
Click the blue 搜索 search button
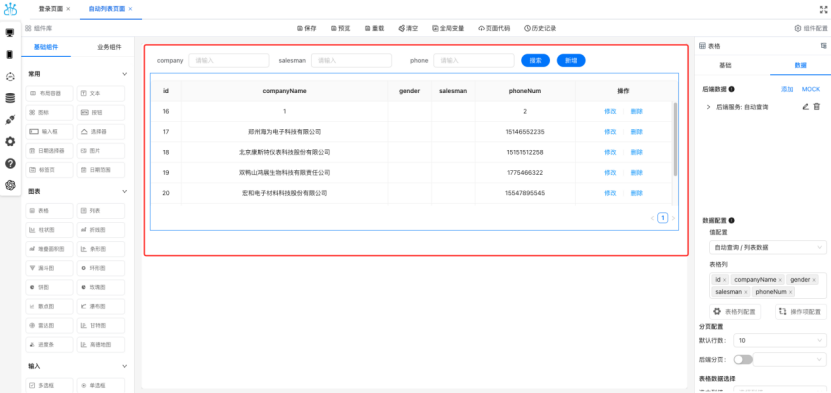(x=535, y=60)
